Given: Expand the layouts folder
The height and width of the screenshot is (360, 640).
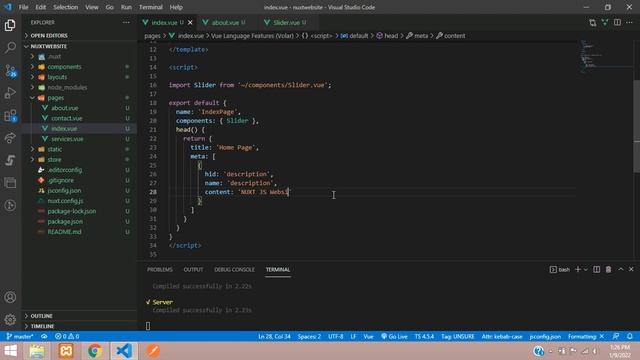Looking at the screenshot, I should (x=57, y=77).
